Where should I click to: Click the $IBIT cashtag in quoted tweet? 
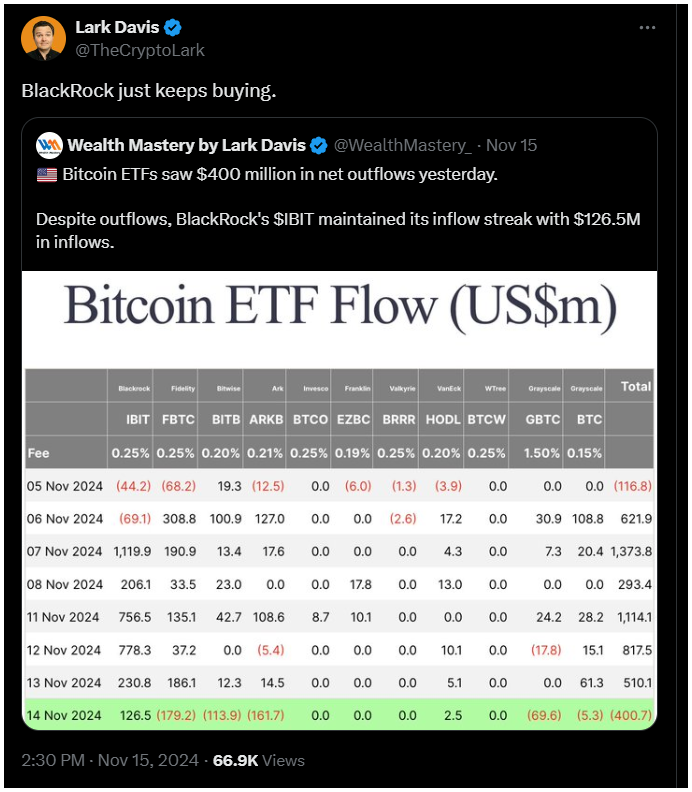293,219
